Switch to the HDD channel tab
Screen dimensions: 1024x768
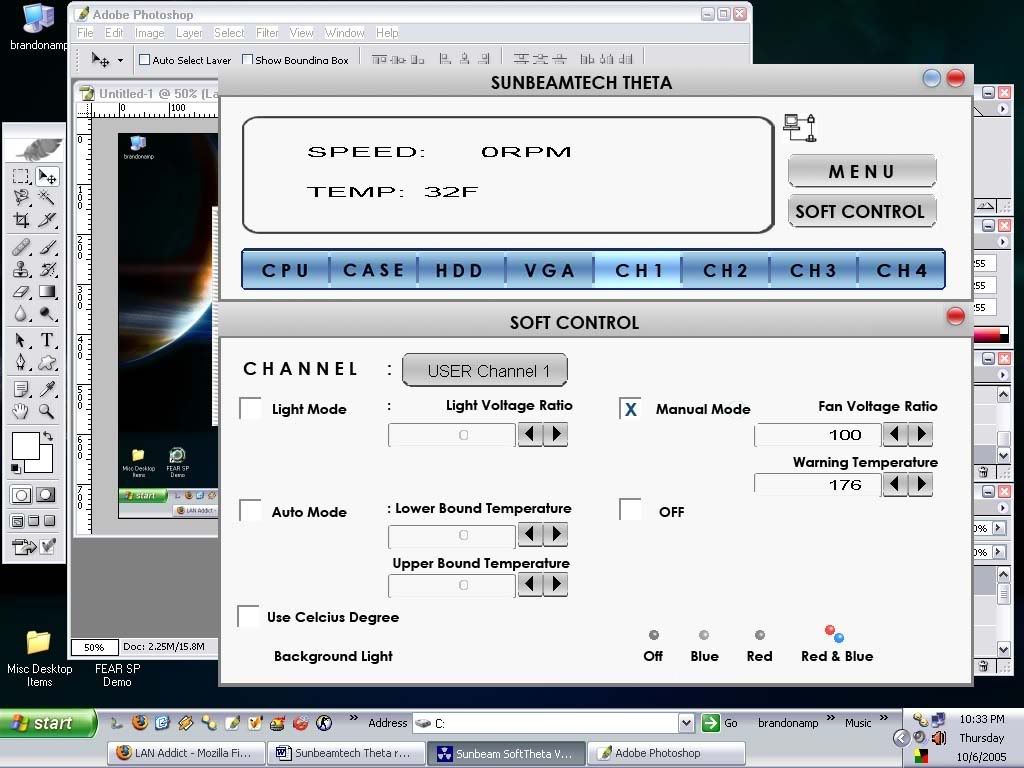460,270
